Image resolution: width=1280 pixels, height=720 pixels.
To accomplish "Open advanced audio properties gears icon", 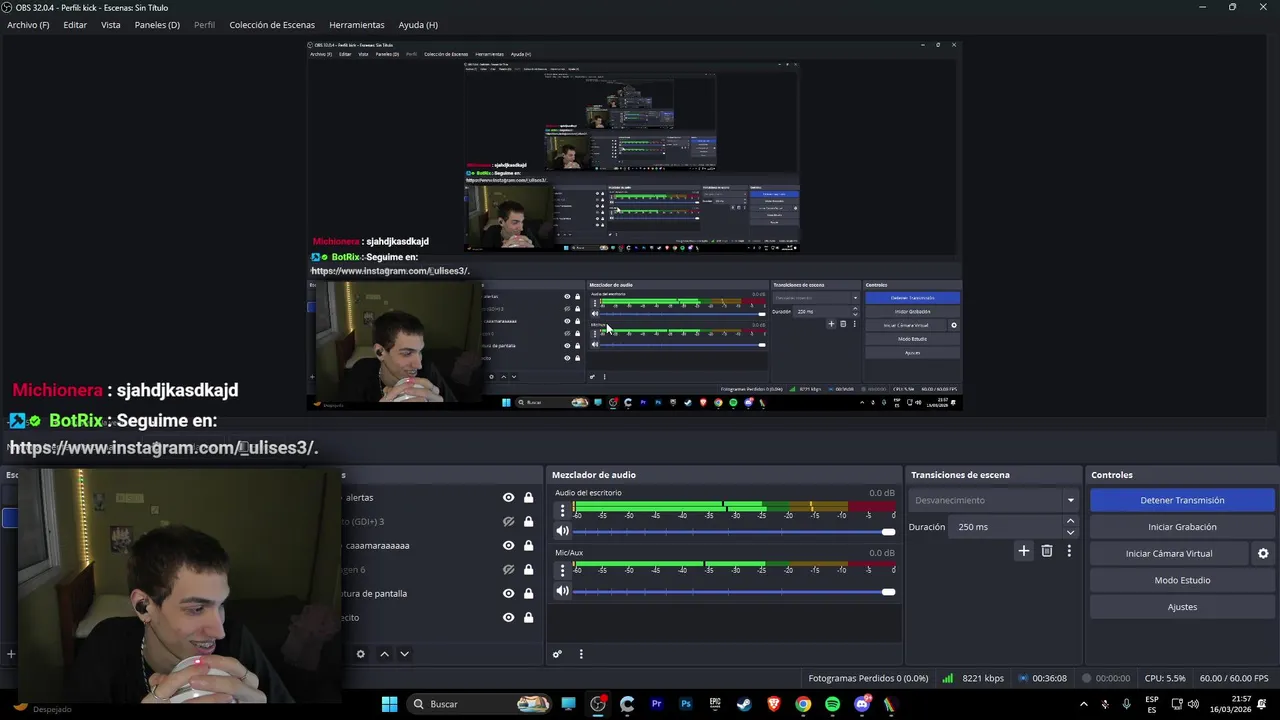I will pos(557,654).
